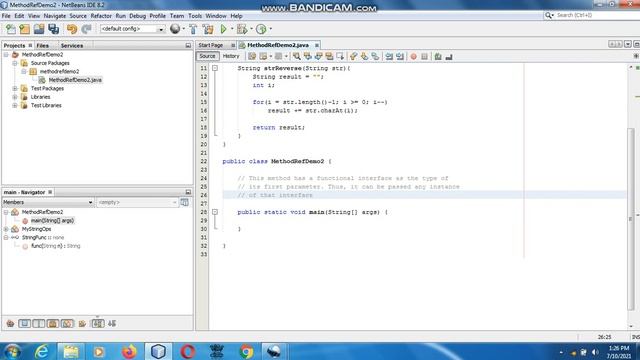Expand the Test Packages node
Image resolution: width=640 pixels, height=360 pixels.
click(15, 89)
